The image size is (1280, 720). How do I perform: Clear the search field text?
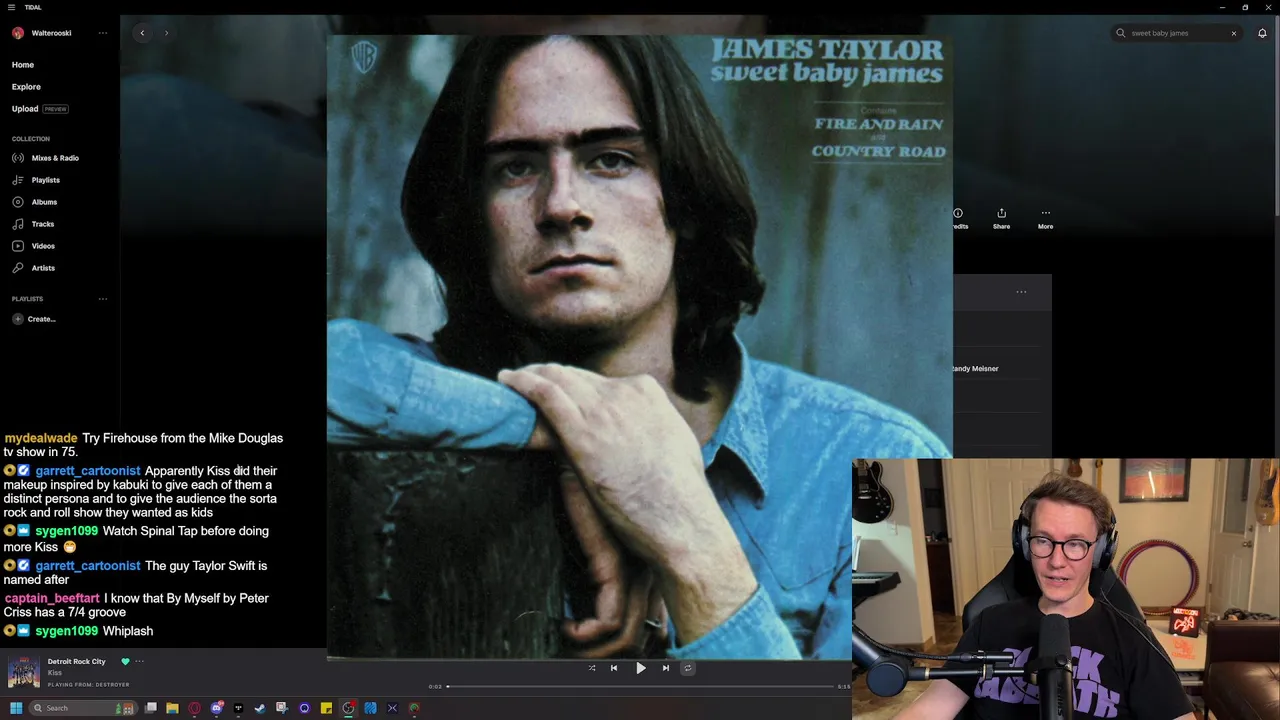(1233, 33)
